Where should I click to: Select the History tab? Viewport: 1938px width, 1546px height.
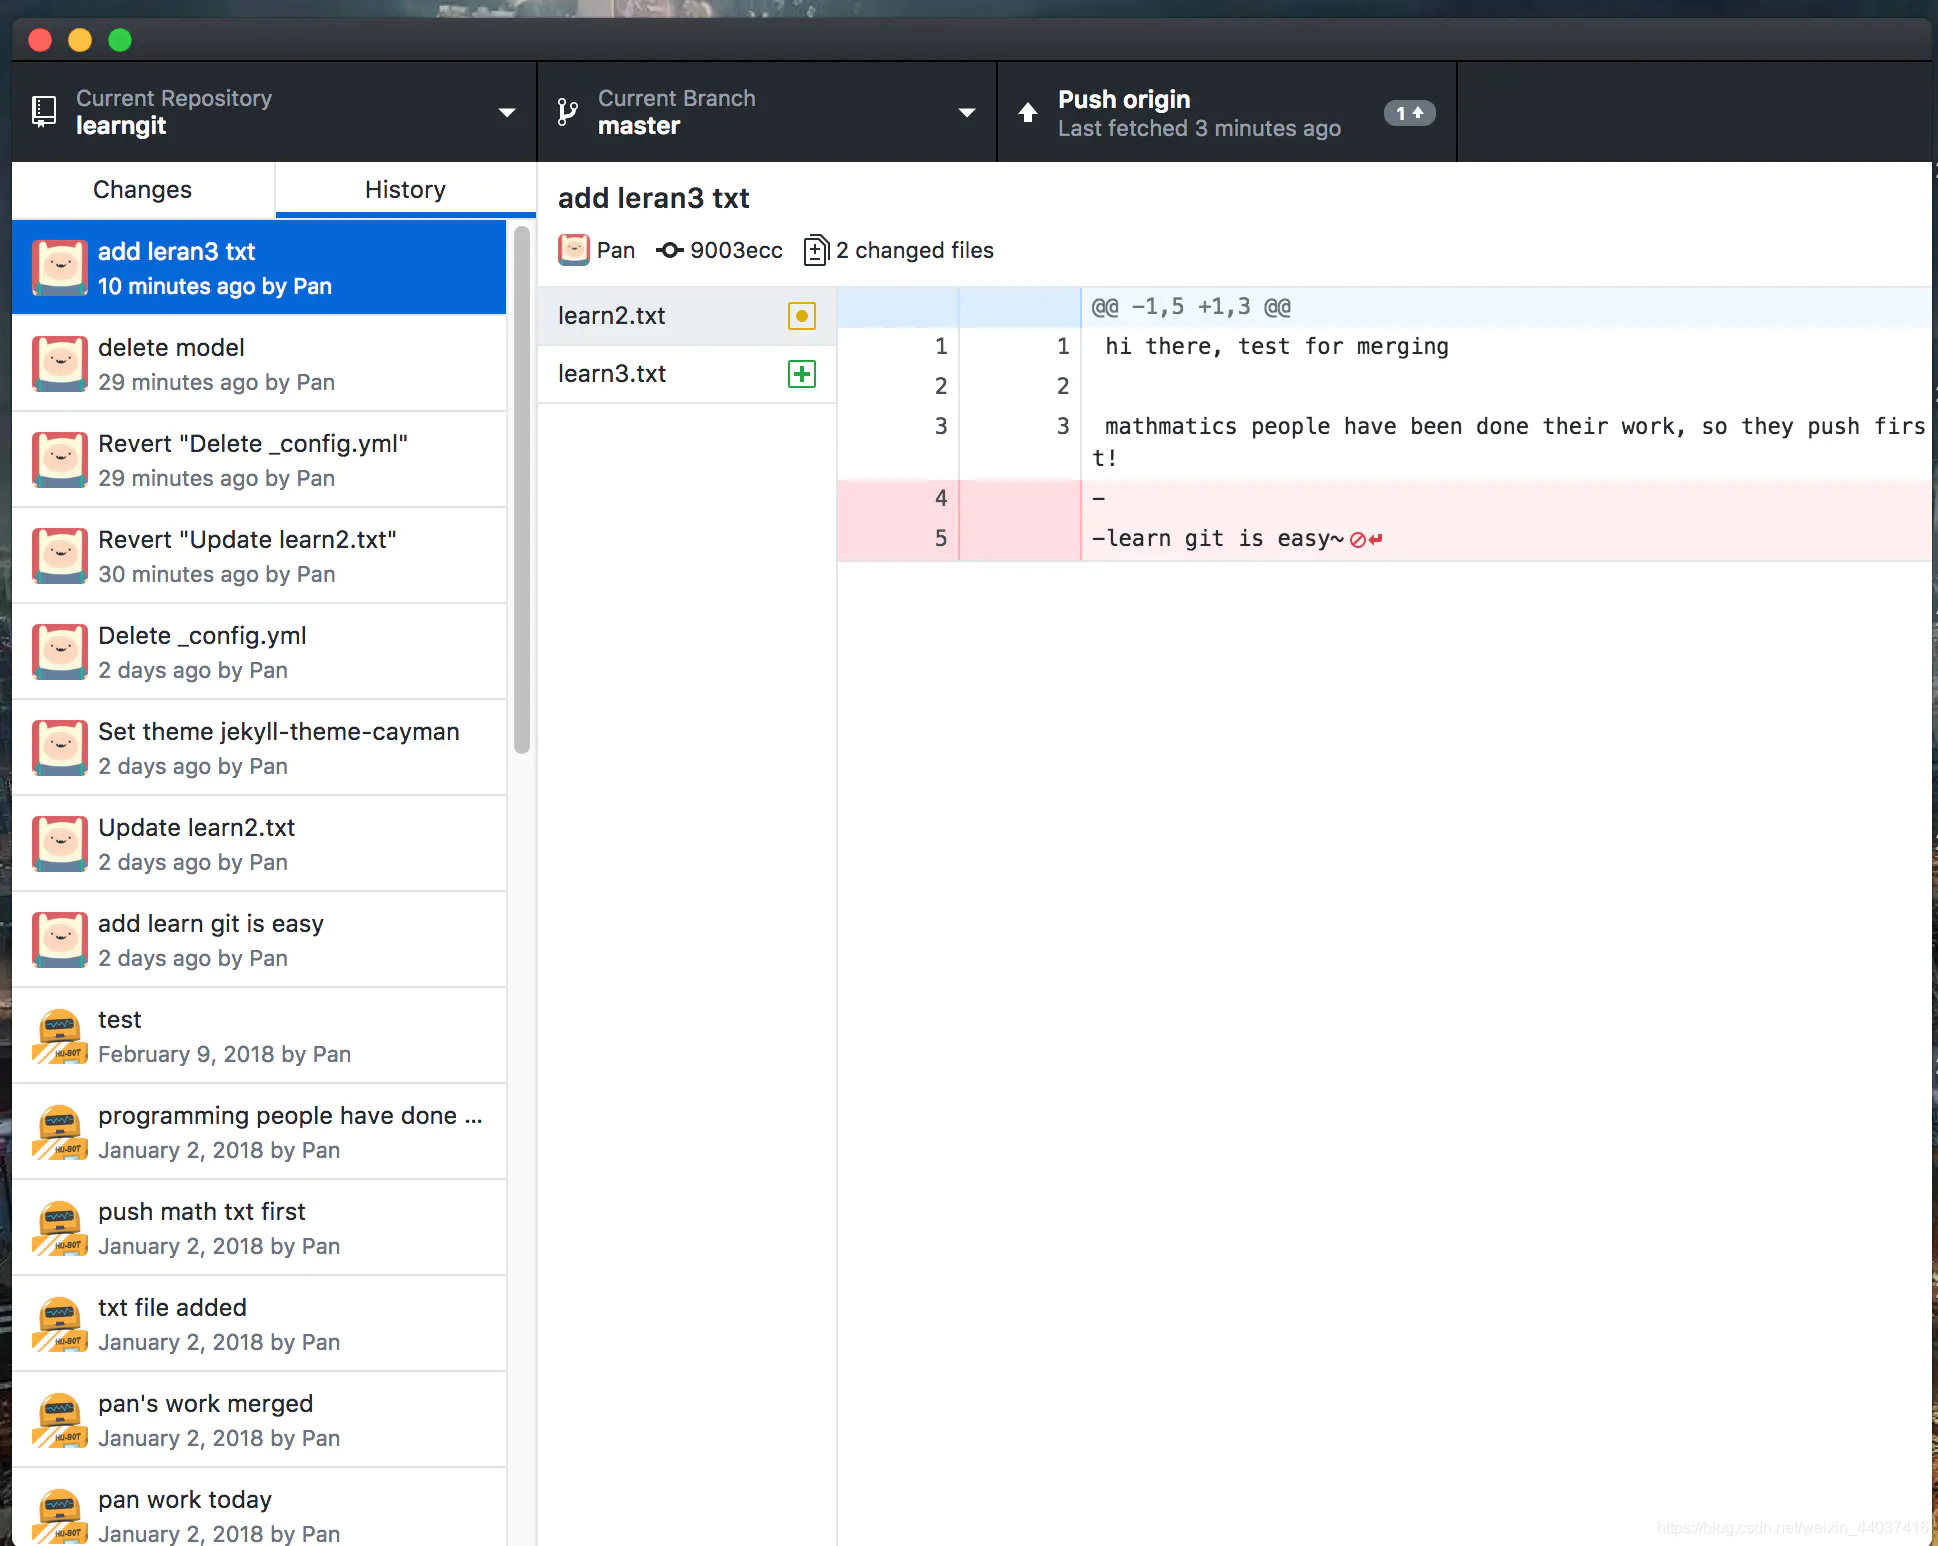(405, 190)
